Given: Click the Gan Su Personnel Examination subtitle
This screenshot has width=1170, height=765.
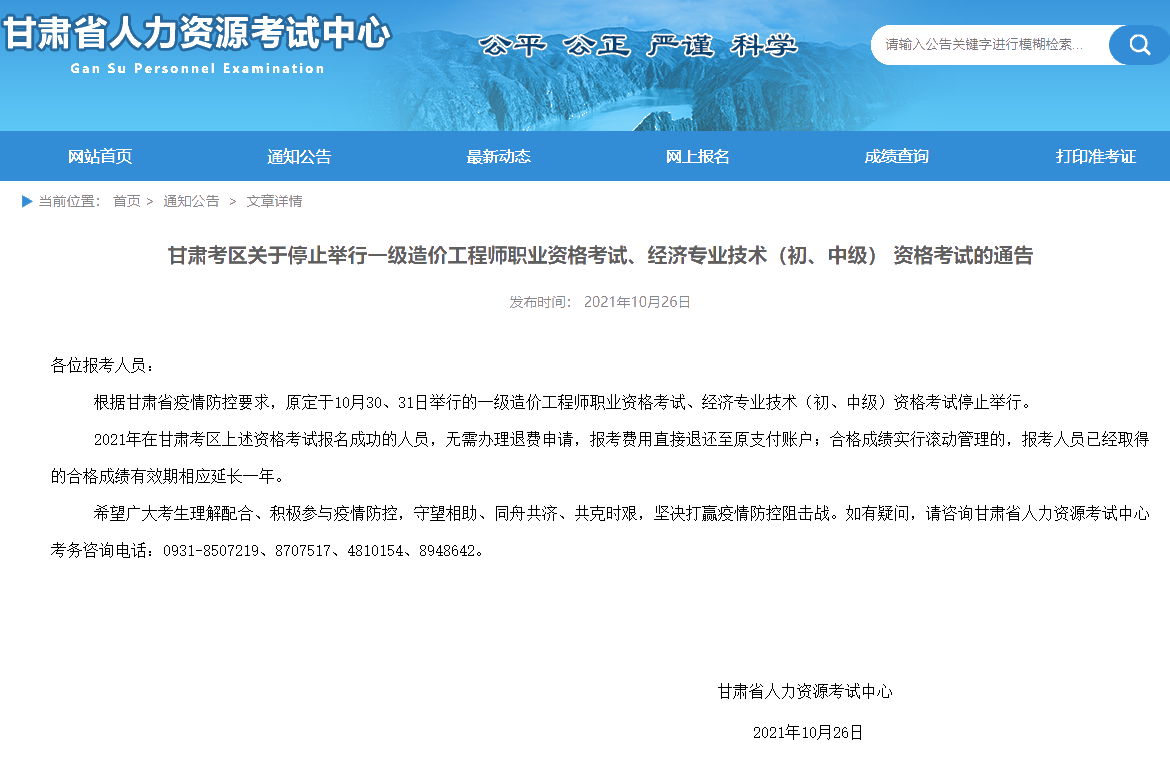Looking at the screenshot, I should click(198, 68).
